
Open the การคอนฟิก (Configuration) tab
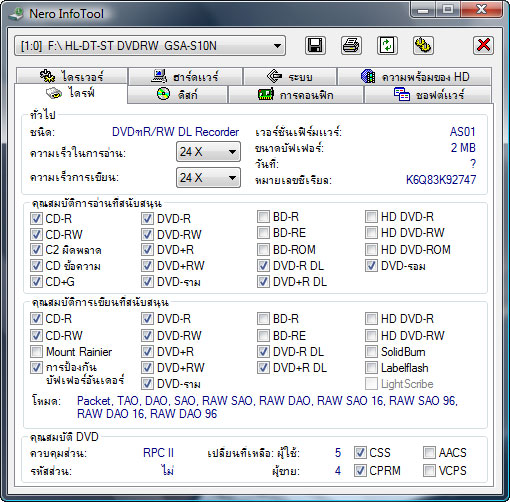[x=296, y=95]
